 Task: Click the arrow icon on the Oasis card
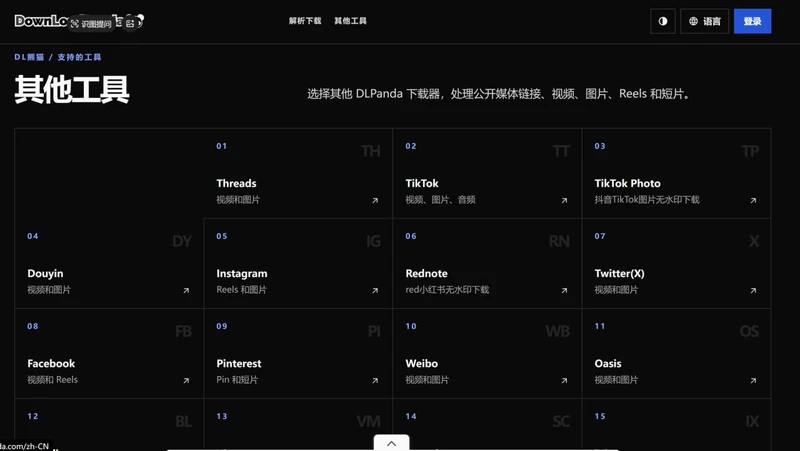click(753, 381)
